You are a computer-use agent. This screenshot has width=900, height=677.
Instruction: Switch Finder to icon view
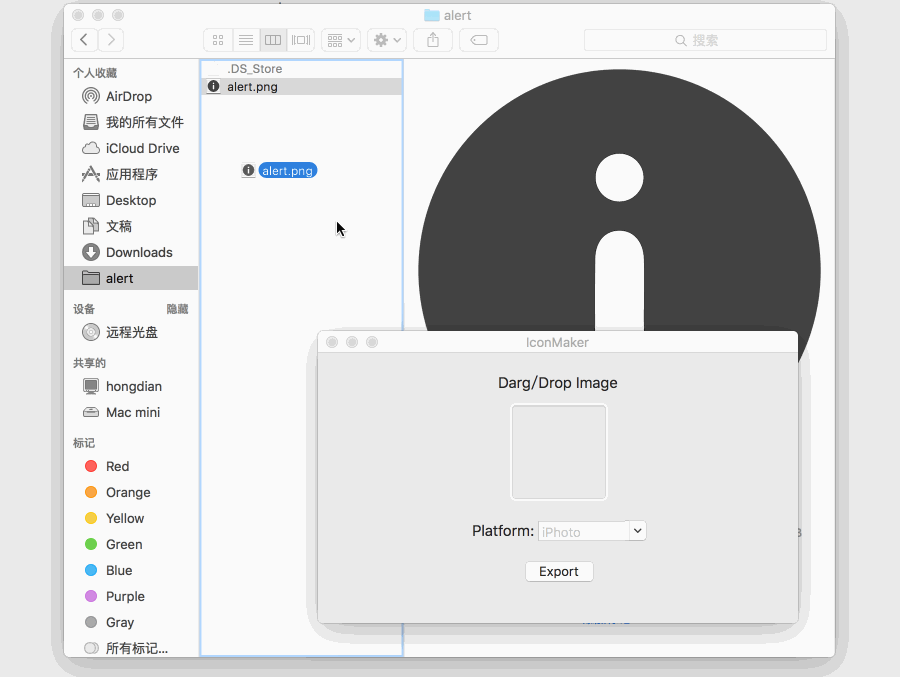(x=218, y=40)
